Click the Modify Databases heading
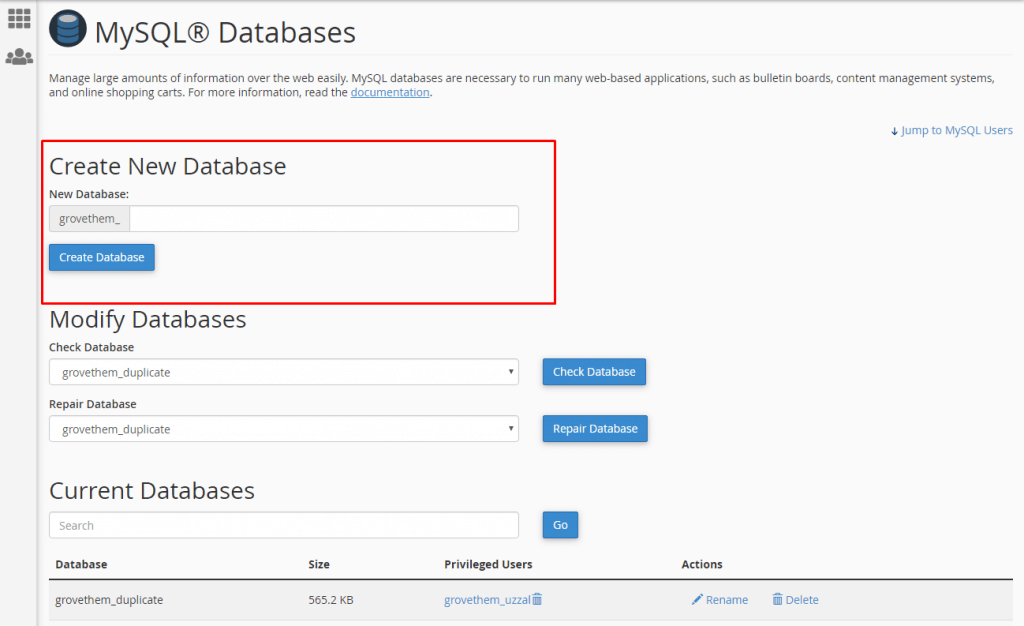The width and height of the screenshot is (1024, 626). 148,319
